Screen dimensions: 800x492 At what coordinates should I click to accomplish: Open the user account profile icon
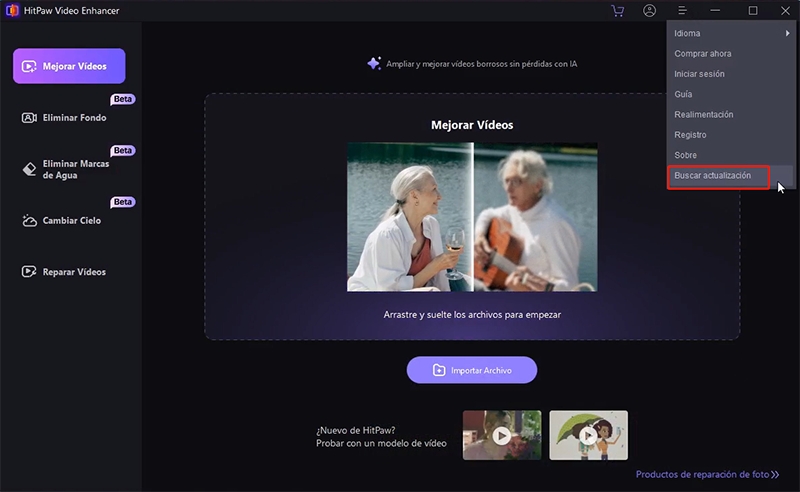tap(649, 11)
